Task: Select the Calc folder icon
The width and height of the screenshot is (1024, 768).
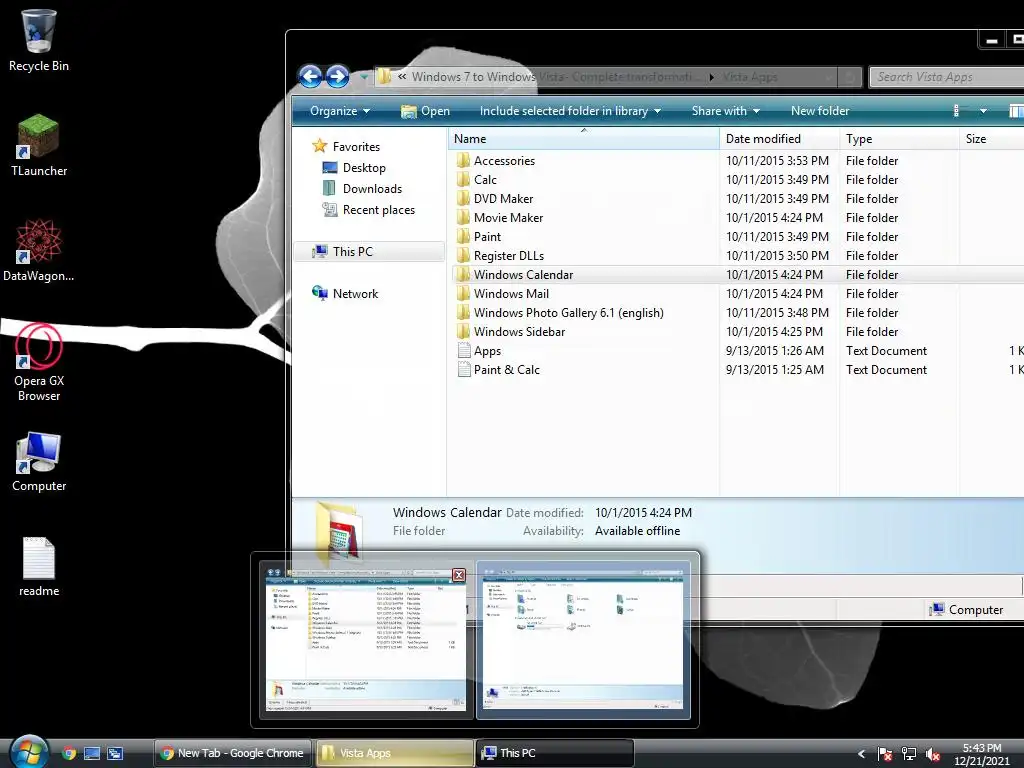Action: point(464,180)
